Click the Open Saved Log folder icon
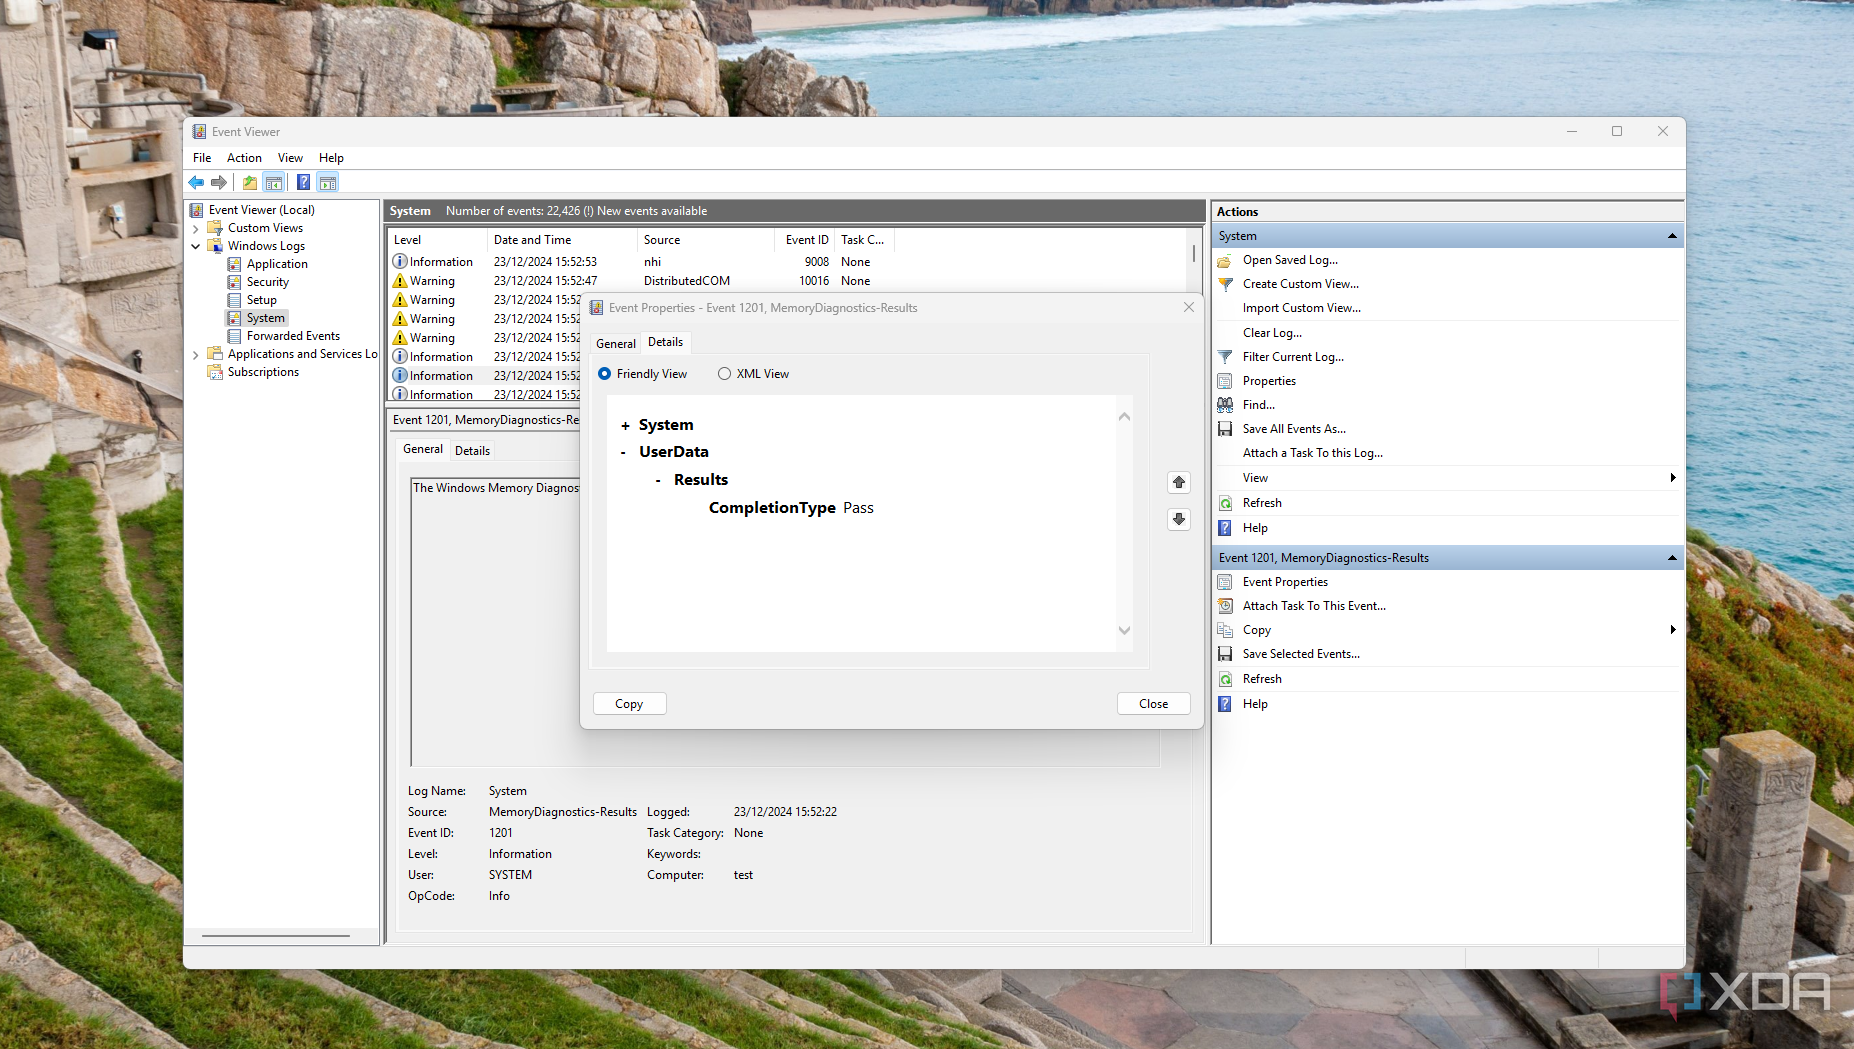The image size is (1854, 1049). [1225, 260]
